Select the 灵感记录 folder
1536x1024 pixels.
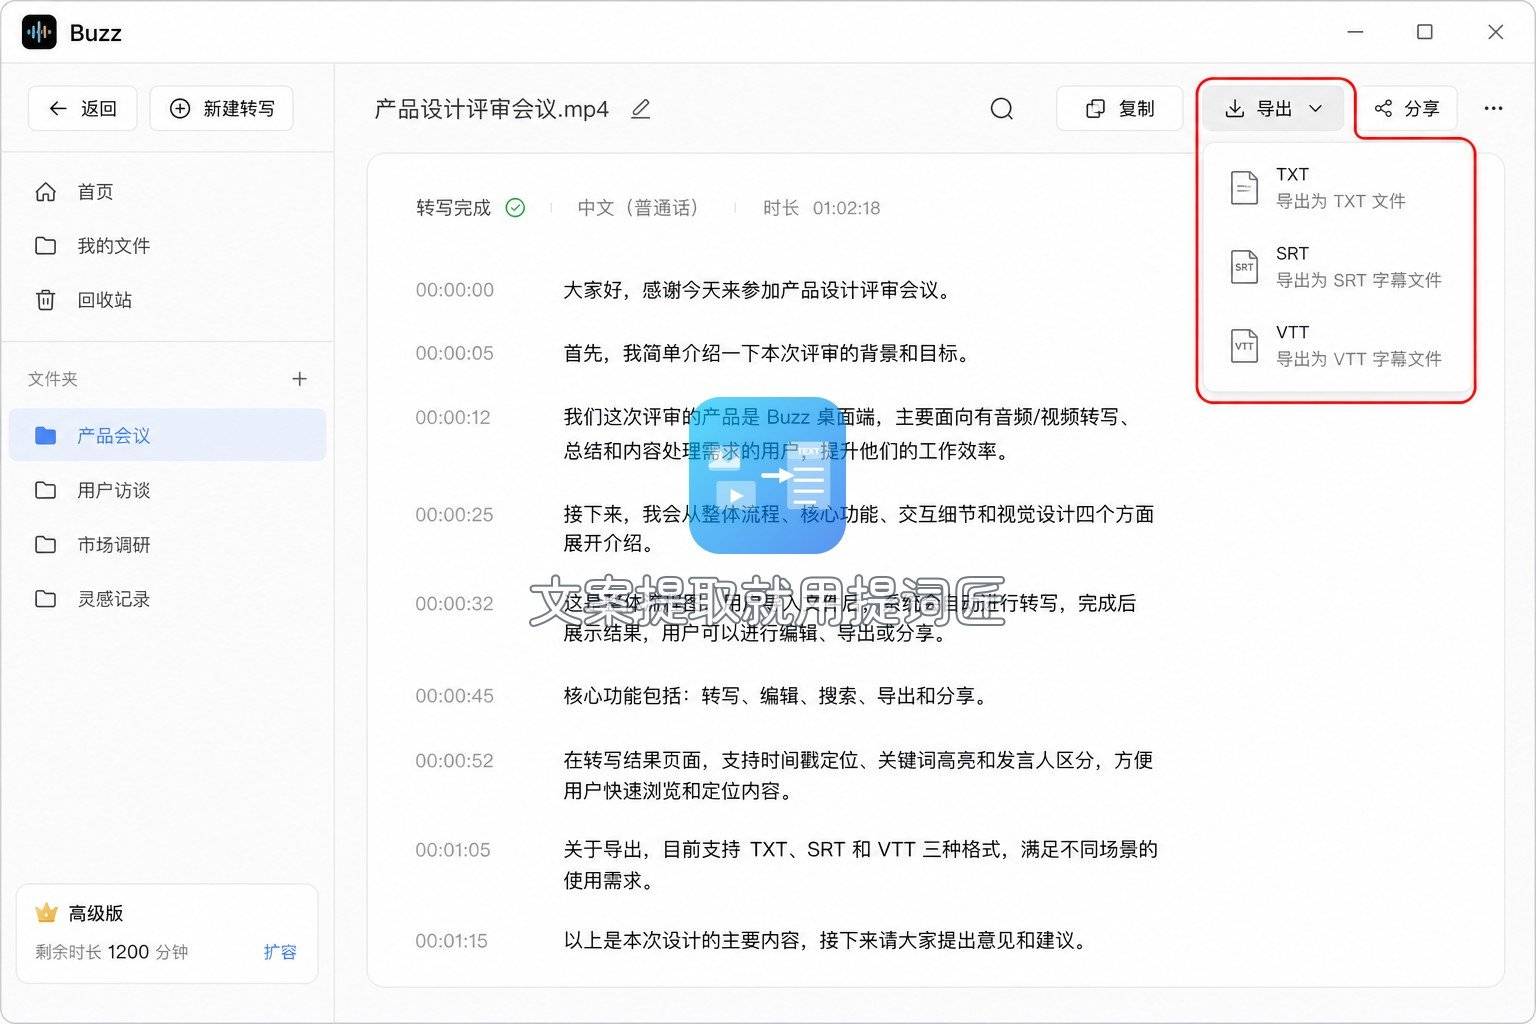pos(168,599)
